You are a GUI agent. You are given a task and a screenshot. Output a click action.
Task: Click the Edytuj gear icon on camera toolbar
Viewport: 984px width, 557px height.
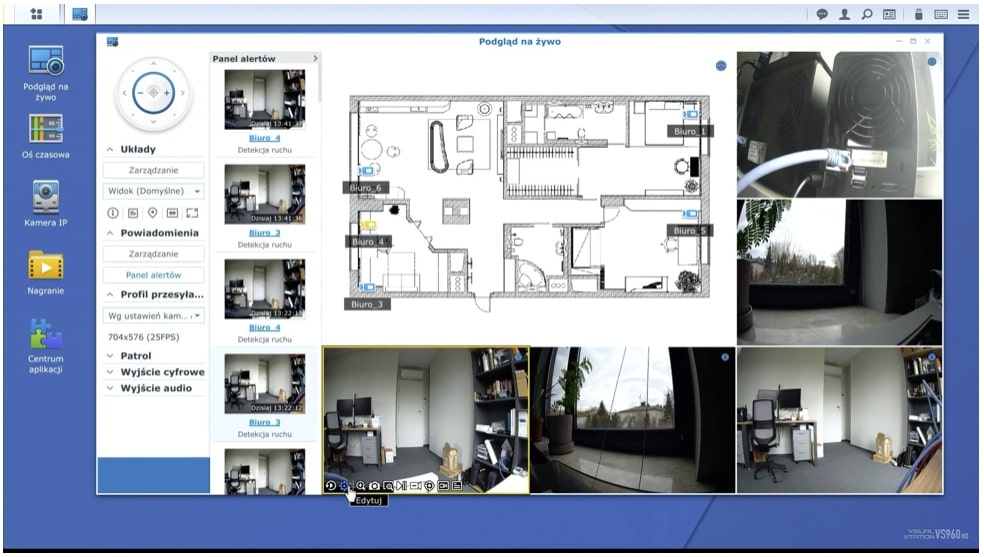(344, 485)
